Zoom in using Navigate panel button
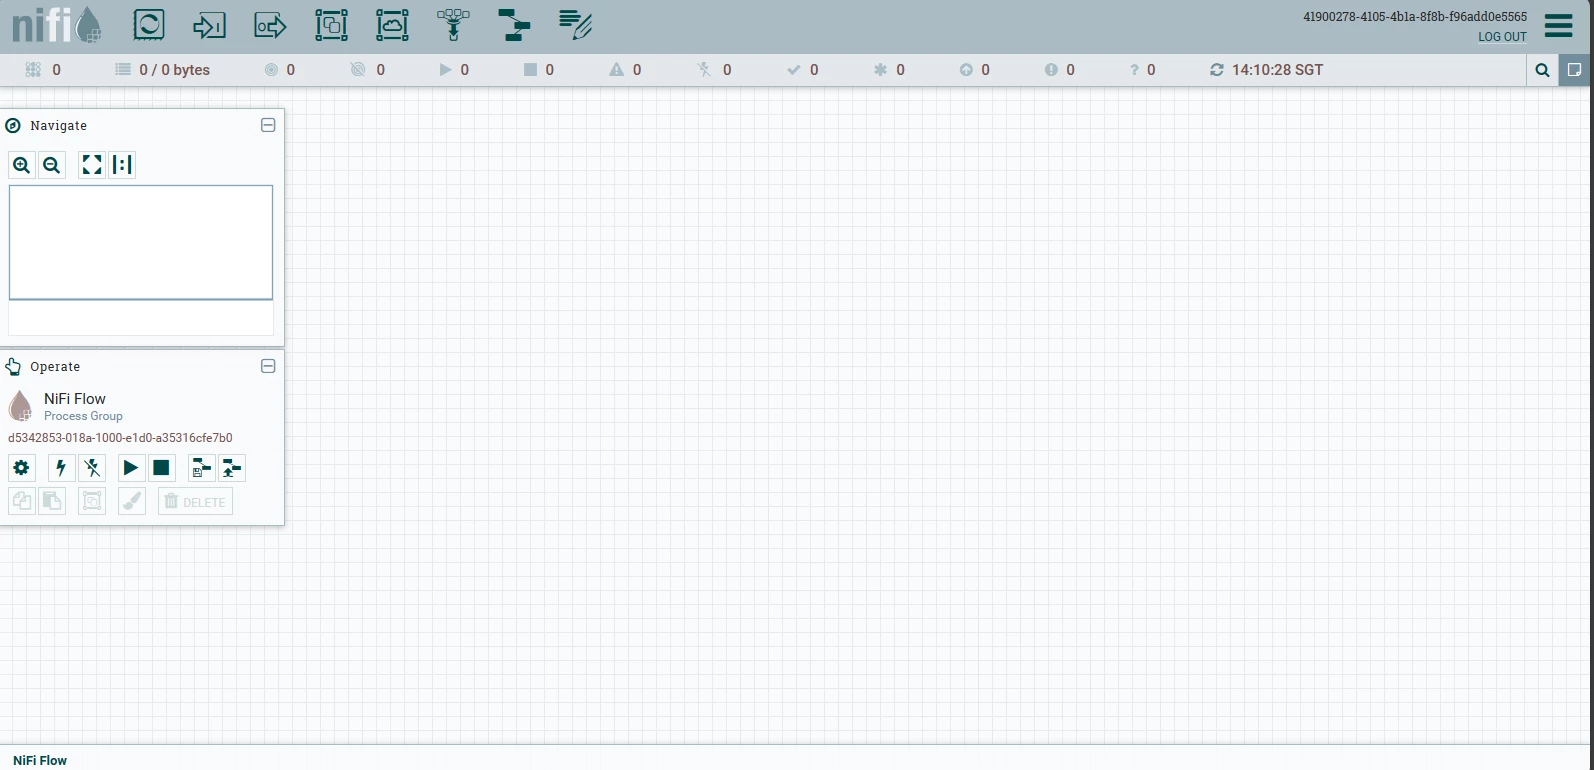 22,165
